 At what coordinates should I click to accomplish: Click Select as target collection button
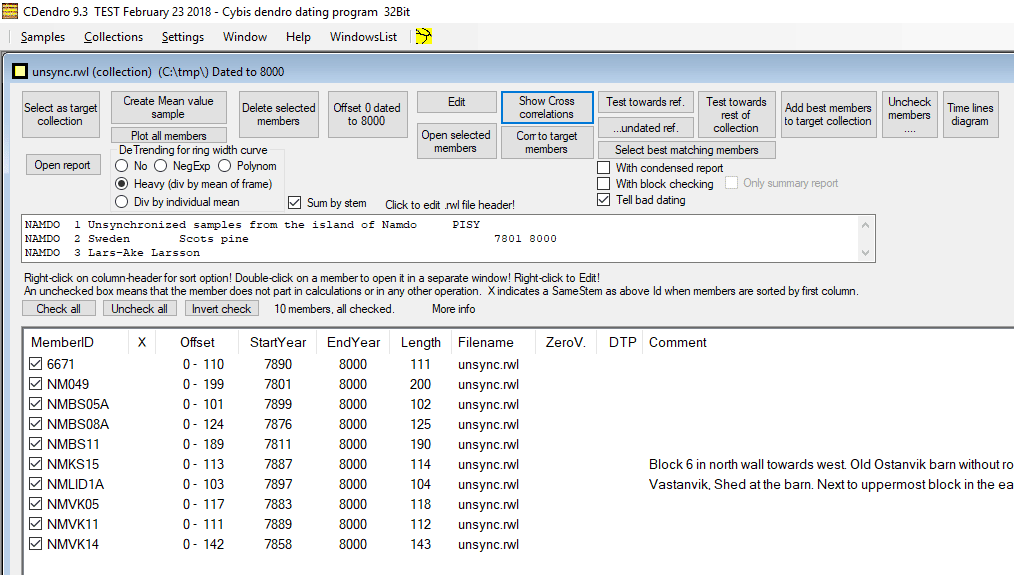[x=61, y=114]
